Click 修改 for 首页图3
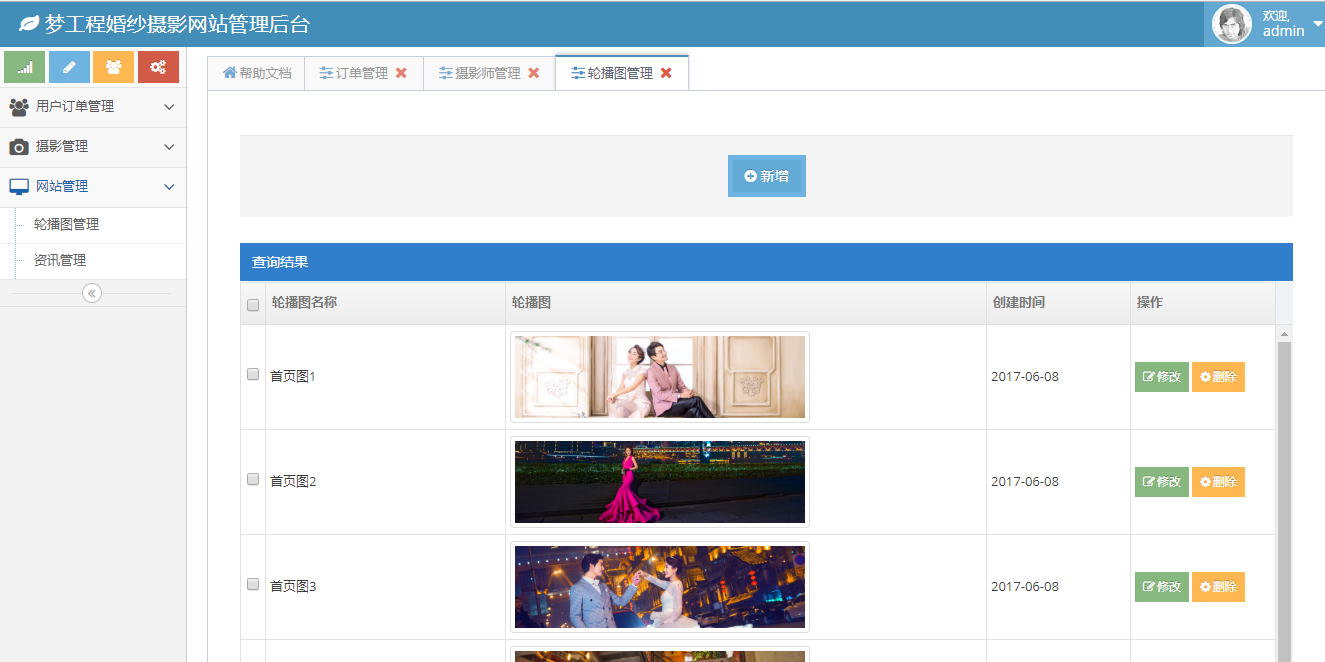Screen dimensions: 1325x662 (1162, 587)
